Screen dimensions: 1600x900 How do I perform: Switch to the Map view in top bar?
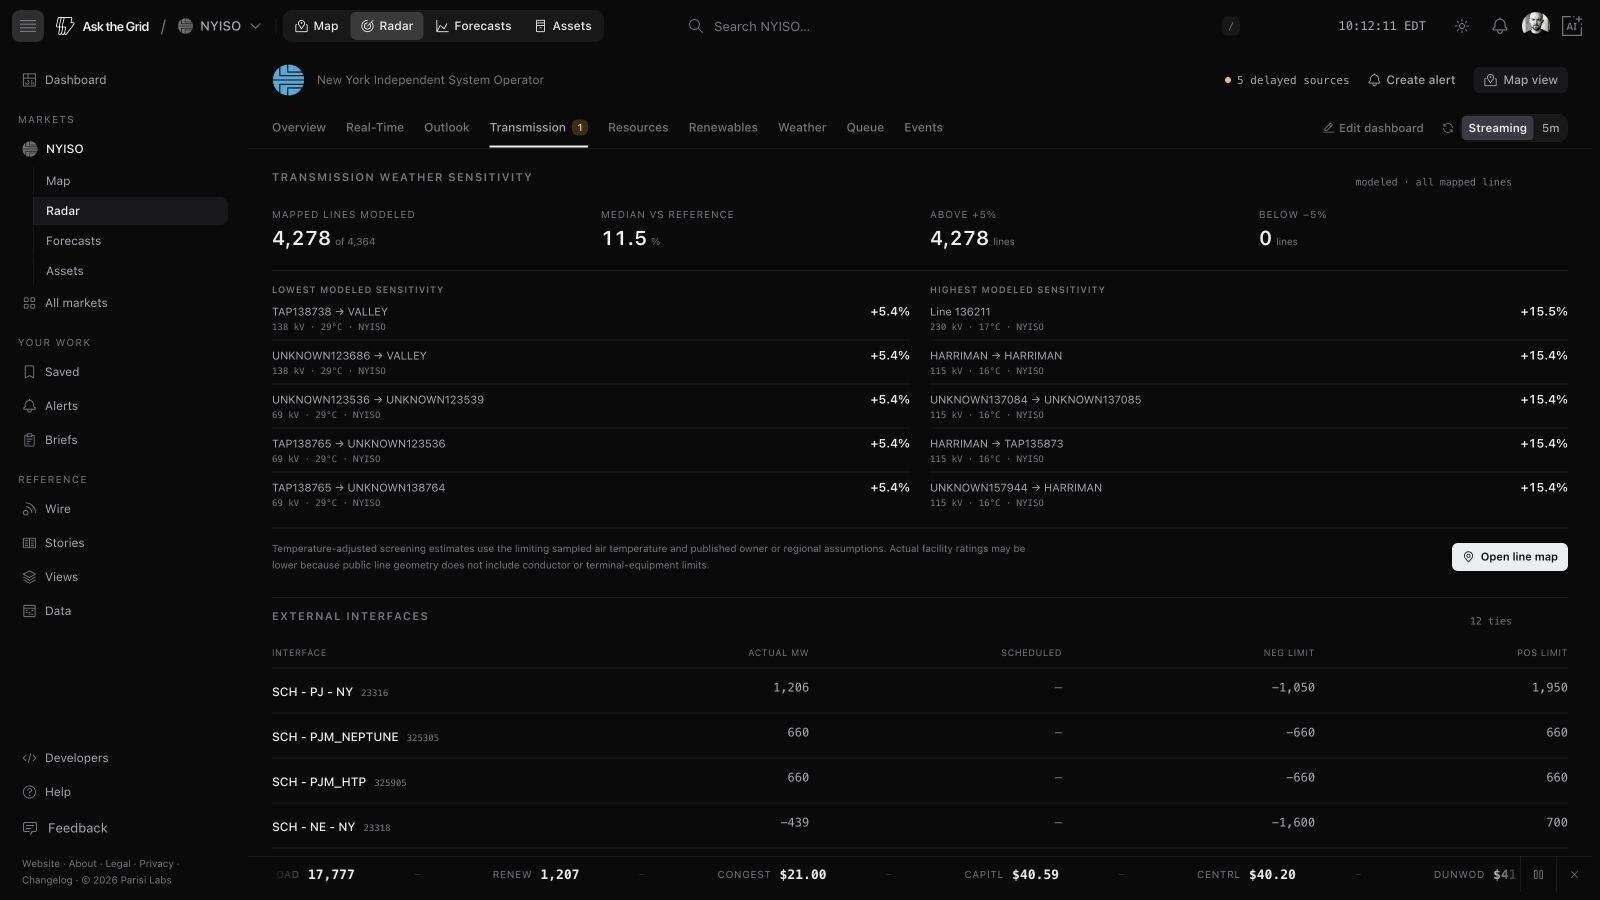(316, 26)
